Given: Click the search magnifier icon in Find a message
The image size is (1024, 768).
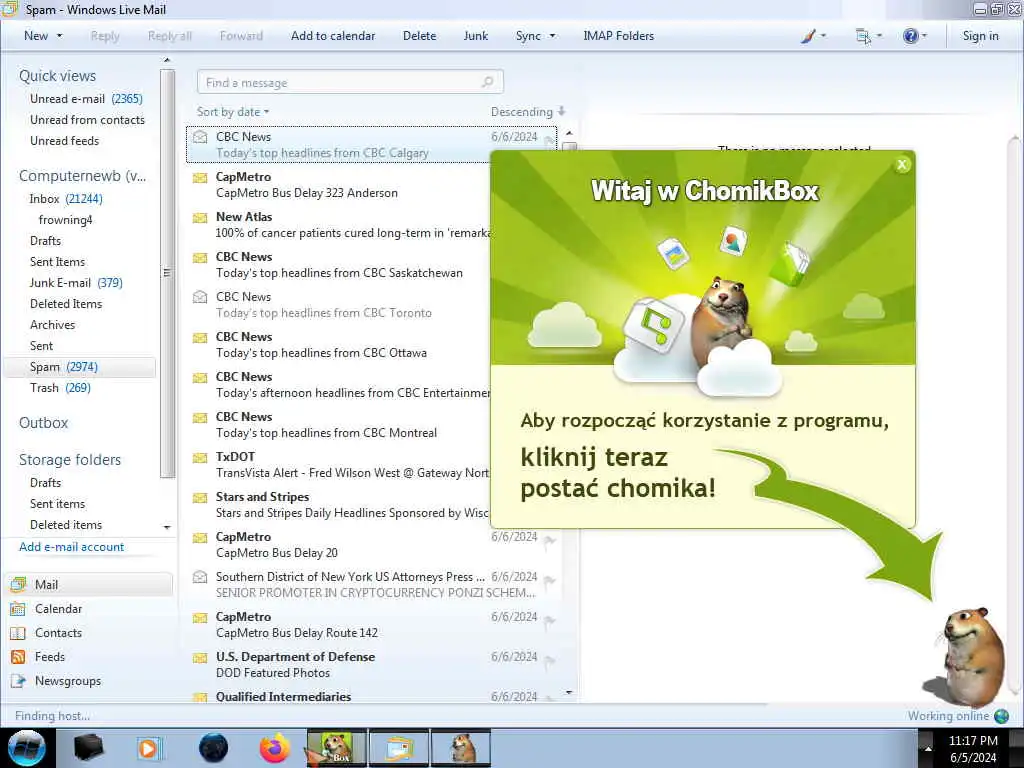Looking at the screenshot, I should click(x=487, y=82).
